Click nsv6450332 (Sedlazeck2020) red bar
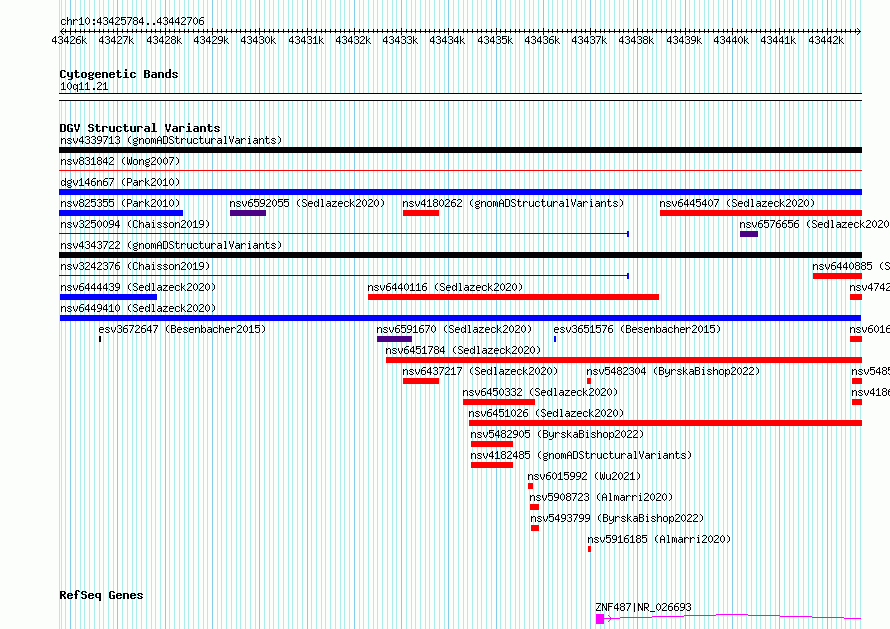The height and width of the screenshot is (629, 890). tap(499, 402)
